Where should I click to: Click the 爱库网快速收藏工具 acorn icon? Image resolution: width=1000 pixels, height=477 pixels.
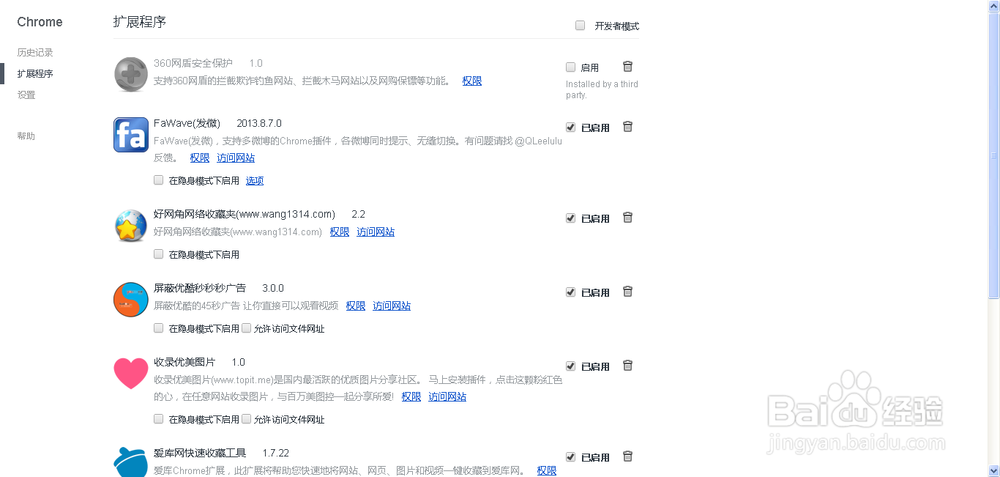(131, 461)
